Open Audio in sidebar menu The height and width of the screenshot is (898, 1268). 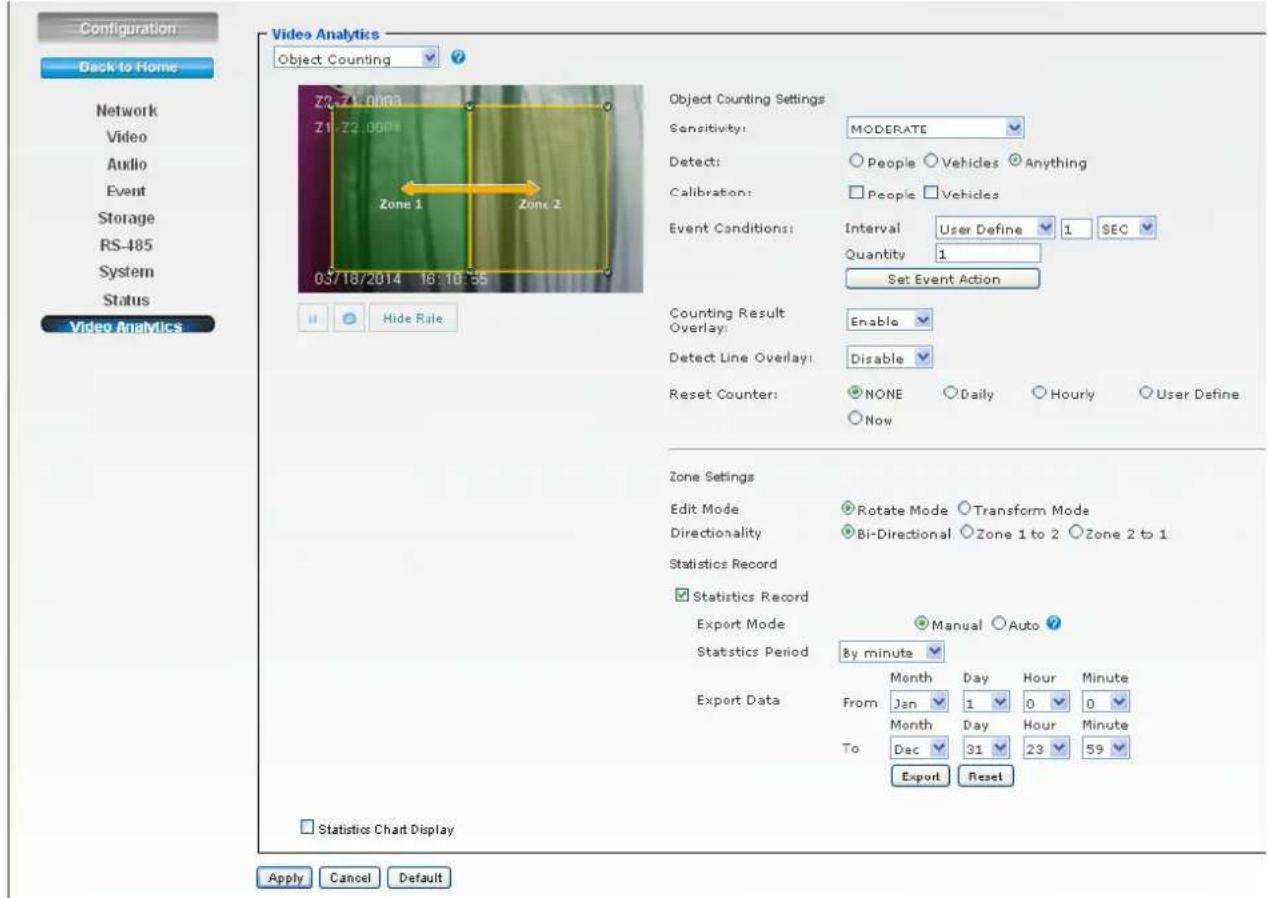coord(128,163)
